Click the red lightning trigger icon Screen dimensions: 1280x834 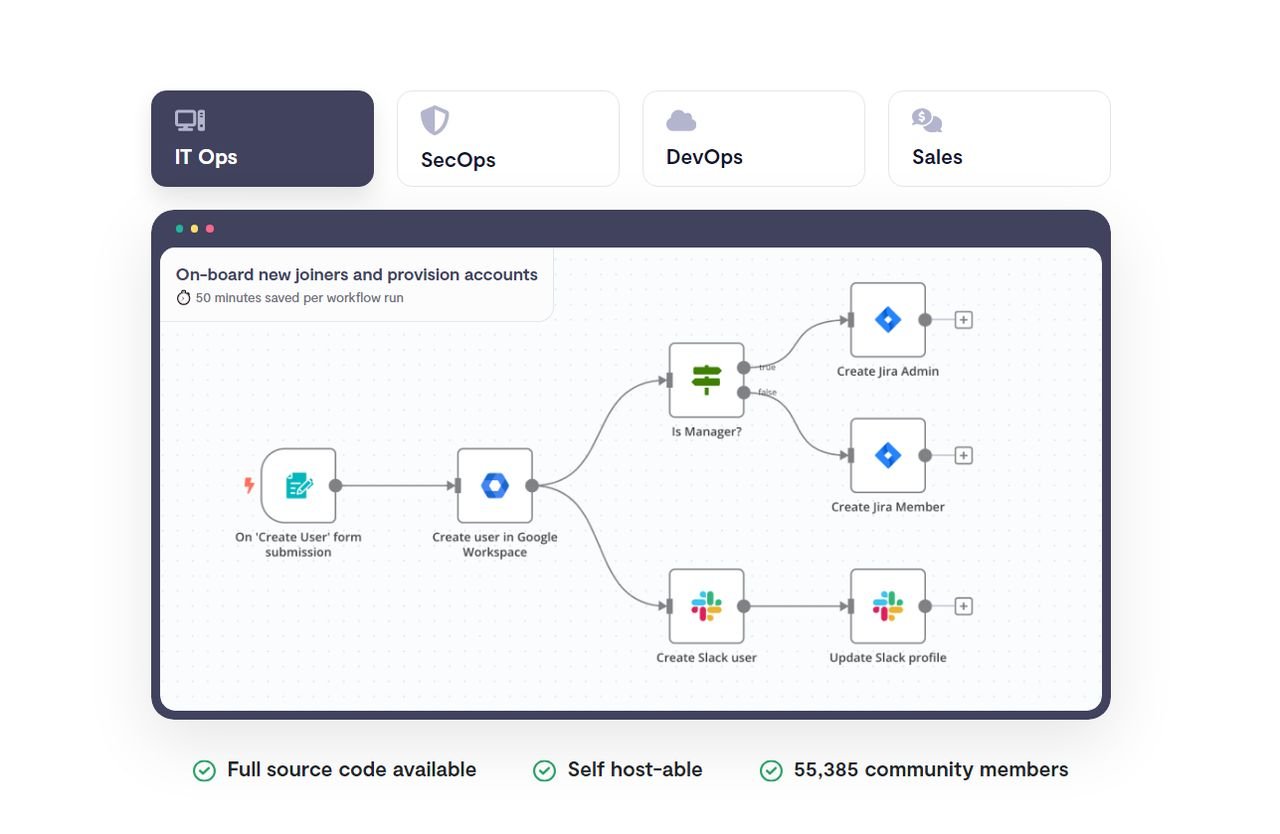[249, 486]
